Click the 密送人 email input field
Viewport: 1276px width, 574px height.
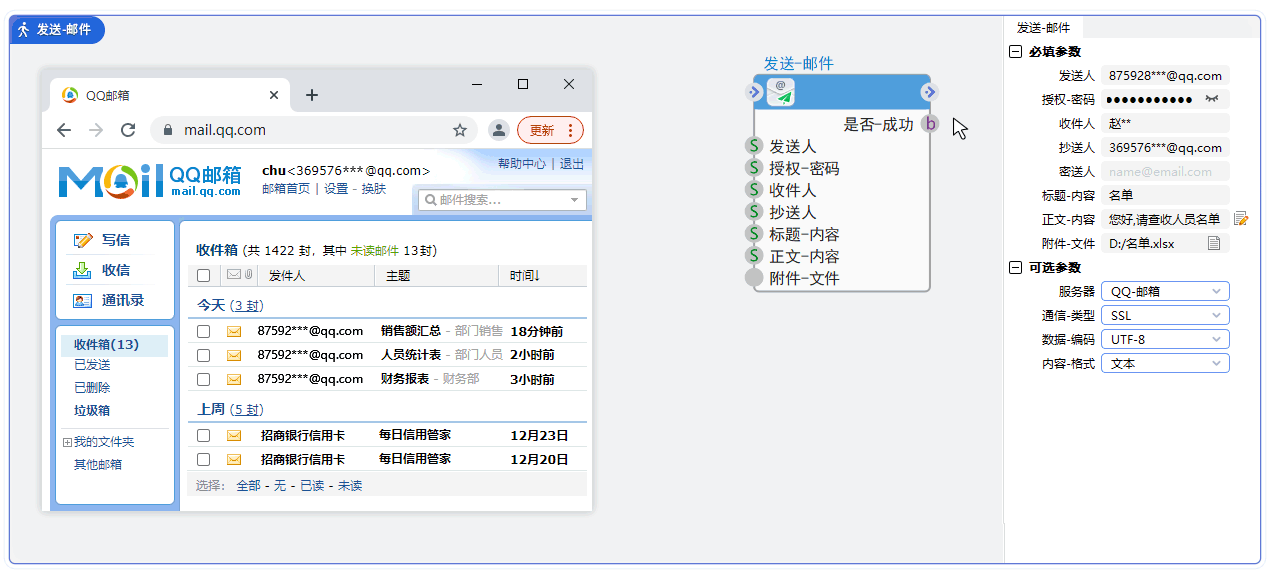pyautogui.click(x=1165, y=171)
